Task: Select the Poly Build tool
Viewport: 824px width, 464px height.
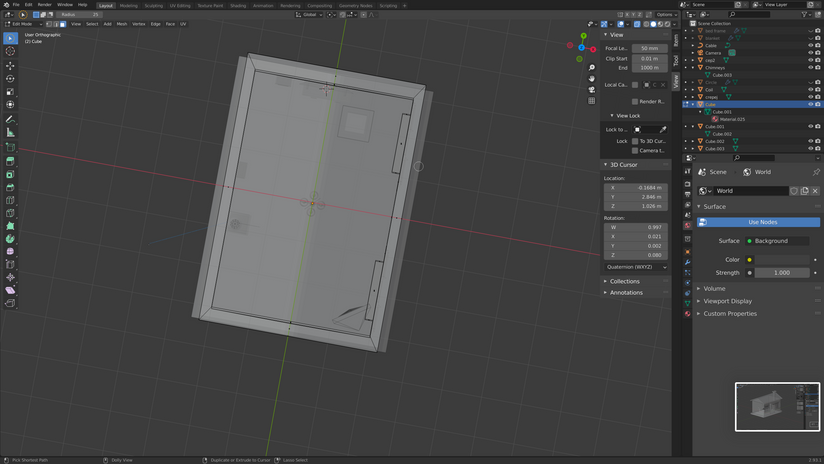Action: [x=10, y=226]
